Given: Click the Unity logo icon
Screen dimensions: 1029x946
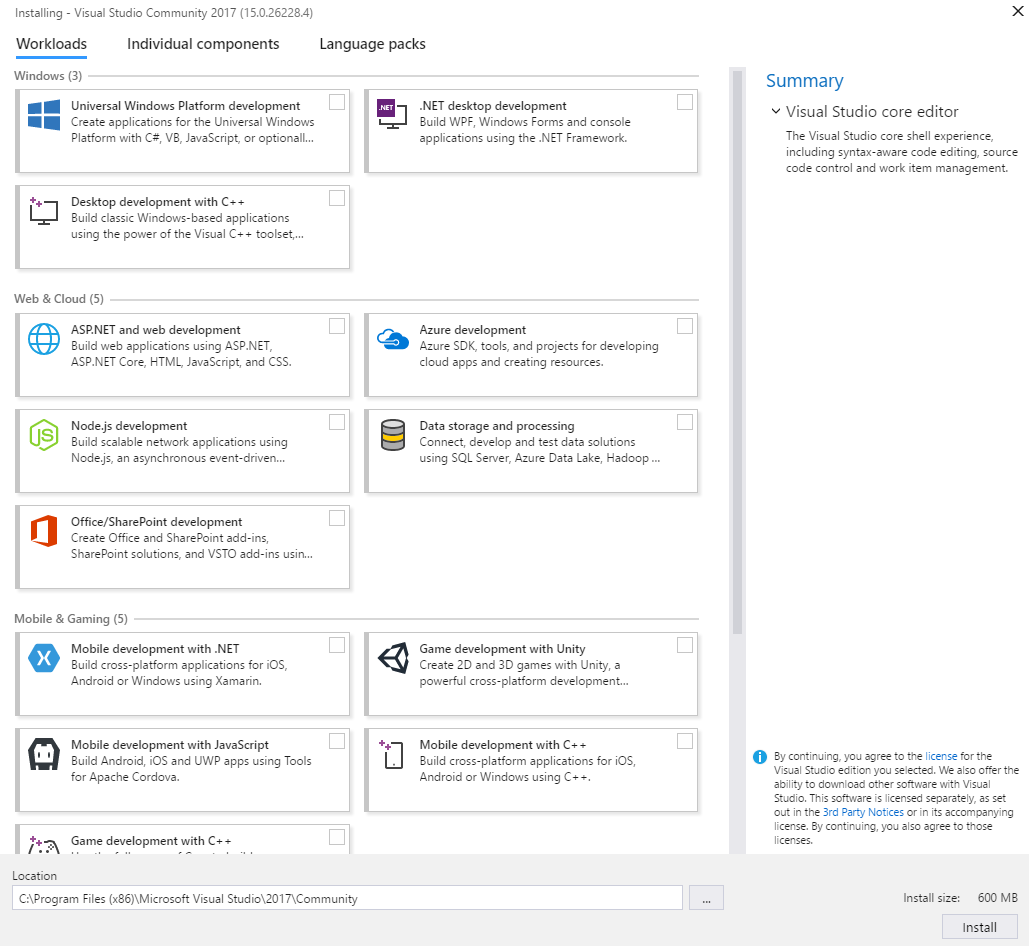Looking at the screenshot, I should (393, 657).
